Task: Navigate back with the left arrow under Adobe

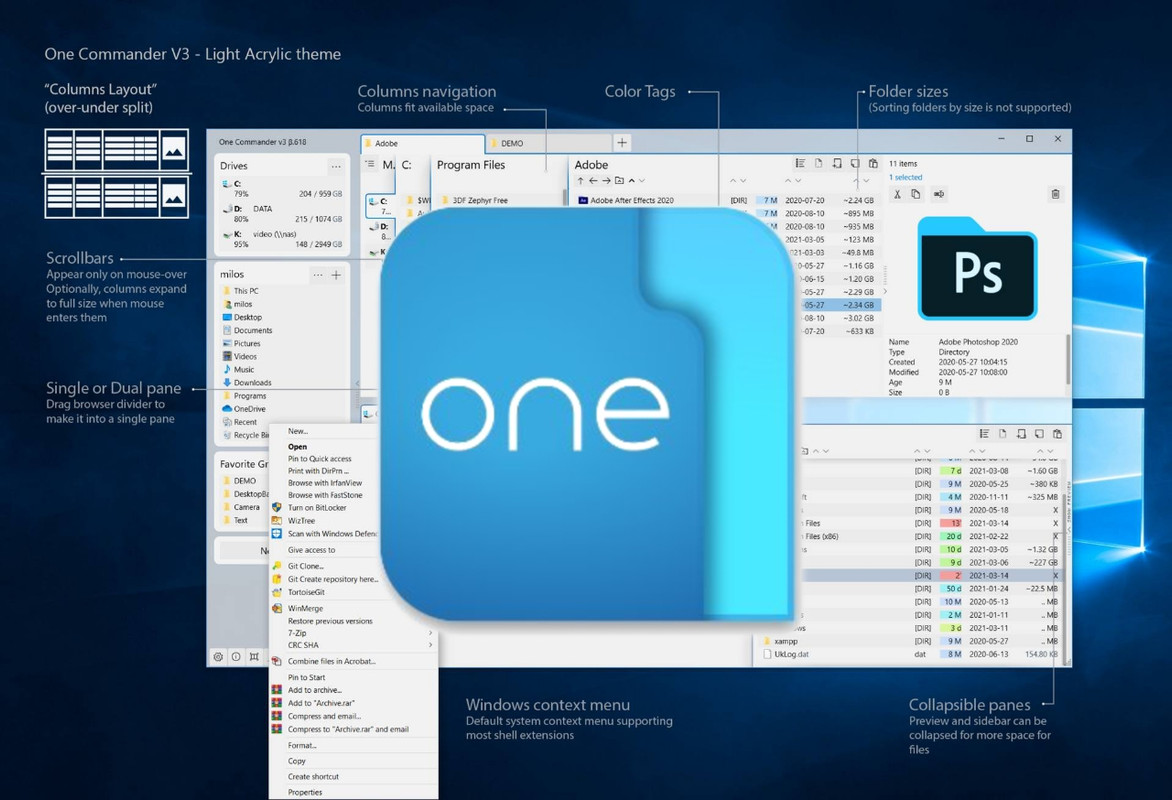Action: (x=593, y=181)
